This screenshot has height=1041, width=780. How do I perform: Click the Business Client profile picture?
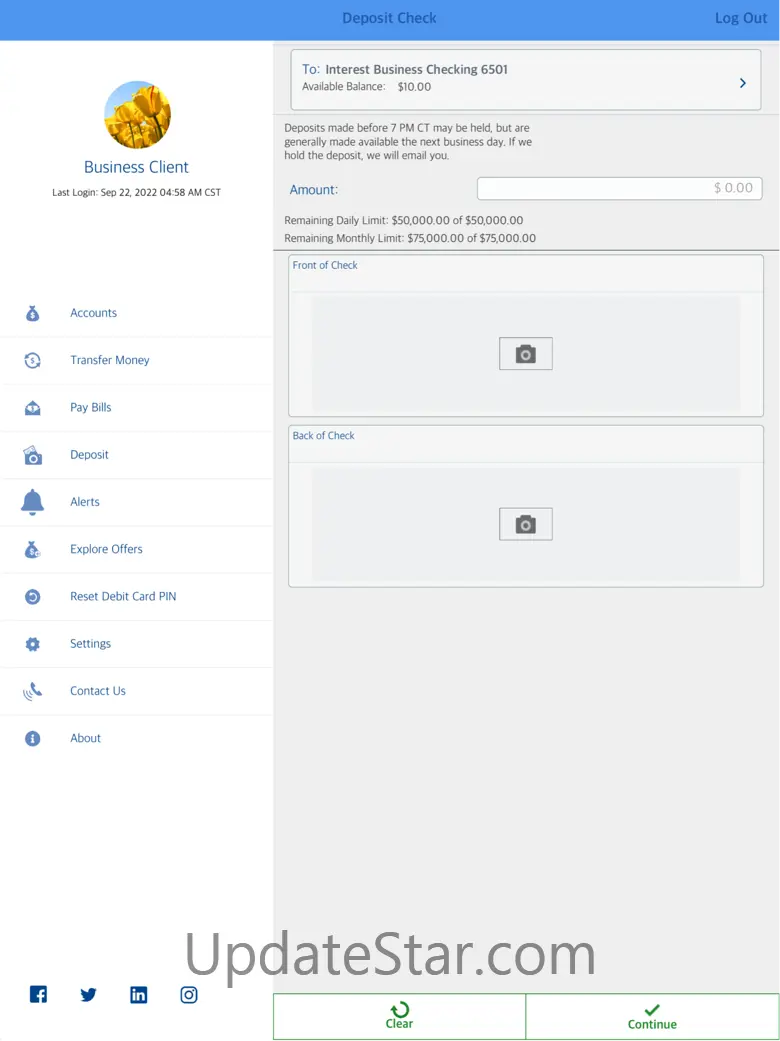pyautogui.click(x=137, y=115)
